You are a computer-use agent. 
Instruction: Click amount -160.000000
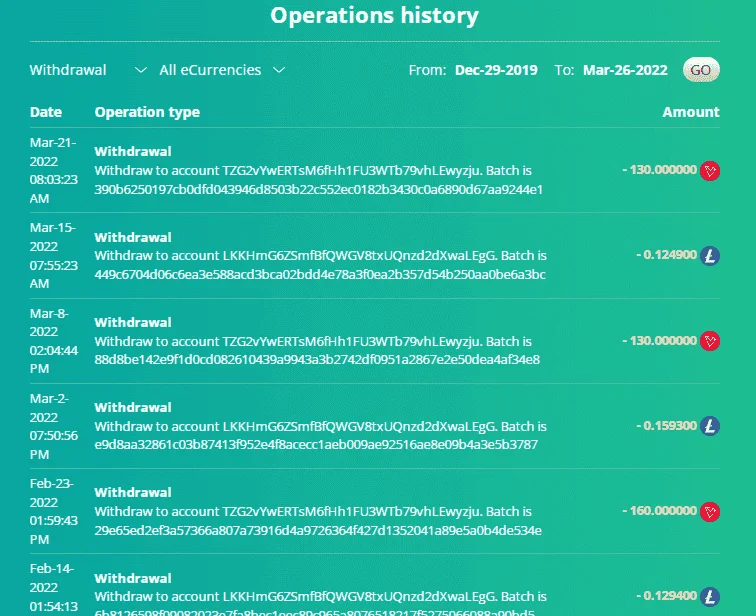coord(659,511)
